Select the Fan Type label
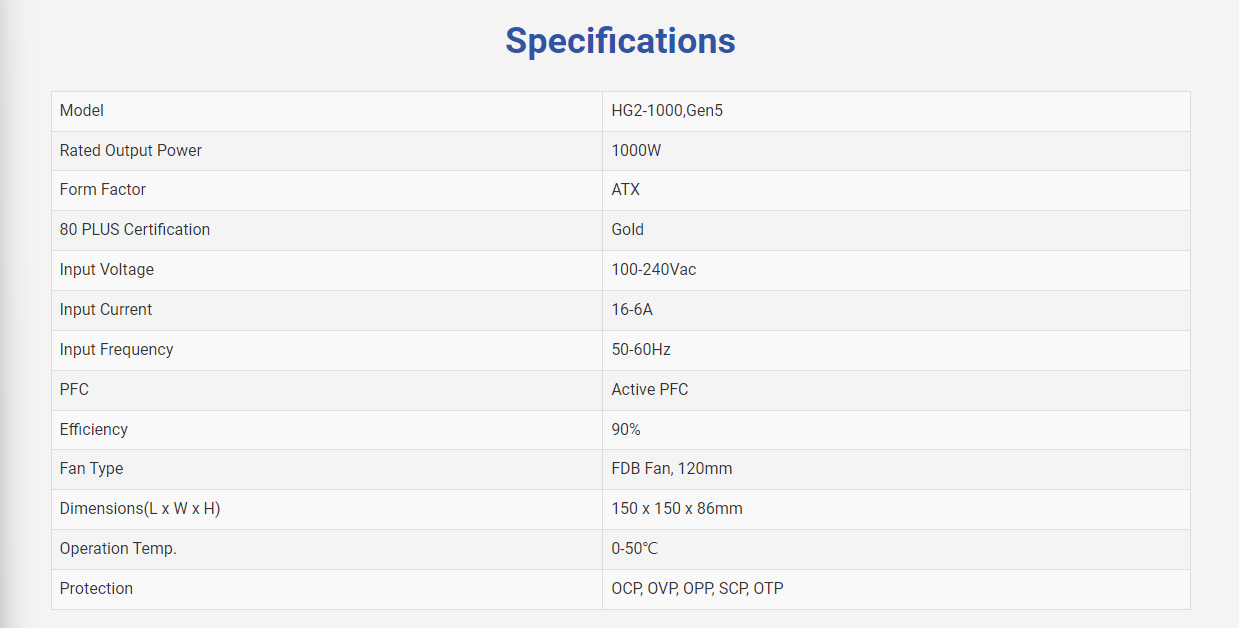Screen dimensions: 1239x628 [x=92, y=468]
